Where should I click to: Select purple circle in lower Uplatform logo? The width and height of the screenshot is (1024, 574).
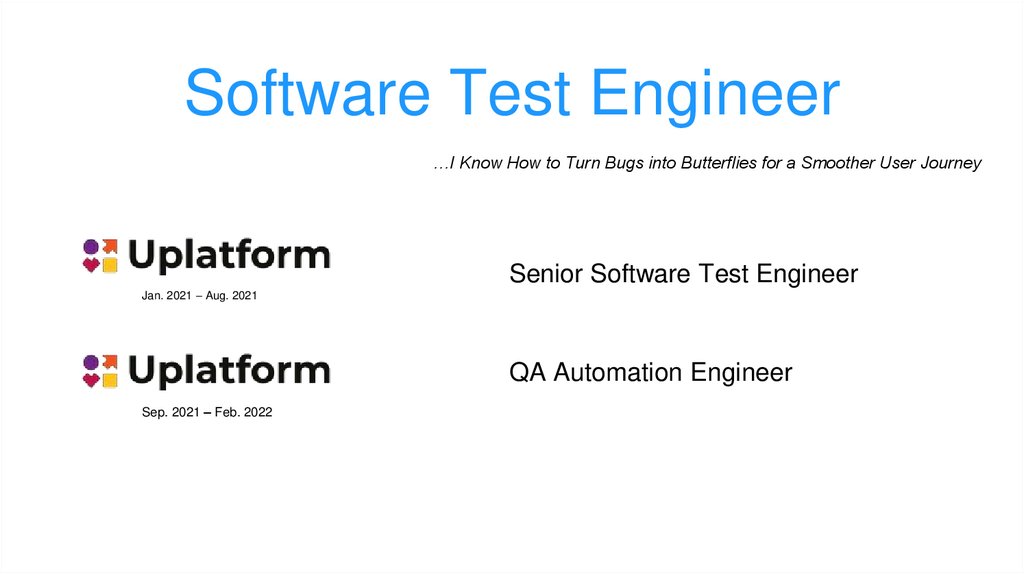pyautogui.click(x=90, y=361)
